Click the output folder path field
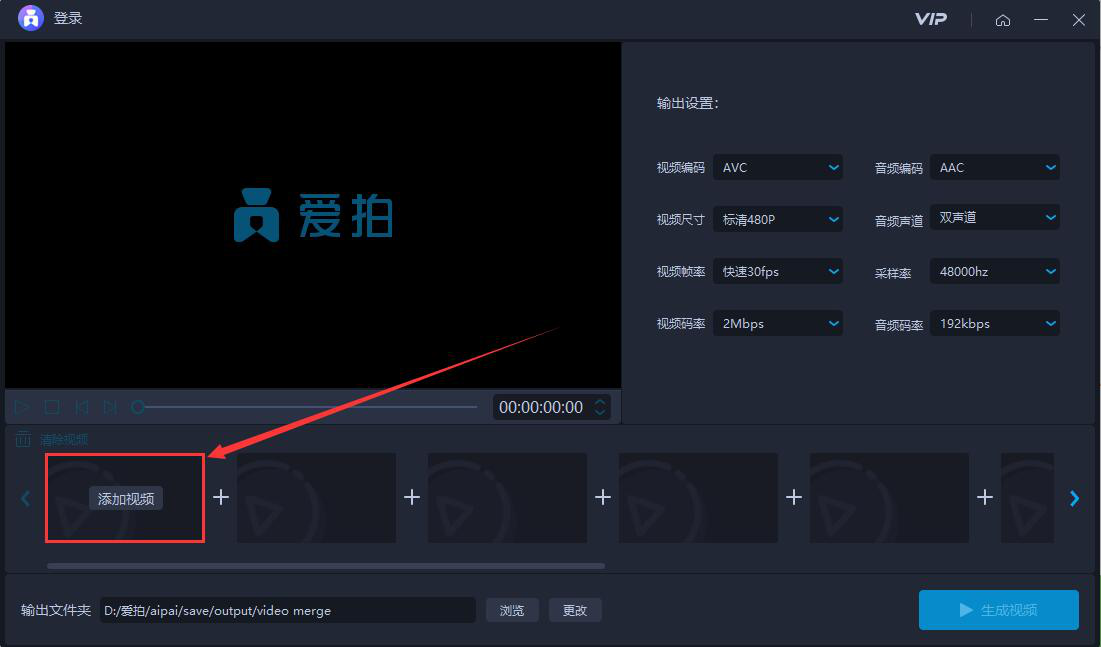 pyautogui.click(x=288, y=610)
